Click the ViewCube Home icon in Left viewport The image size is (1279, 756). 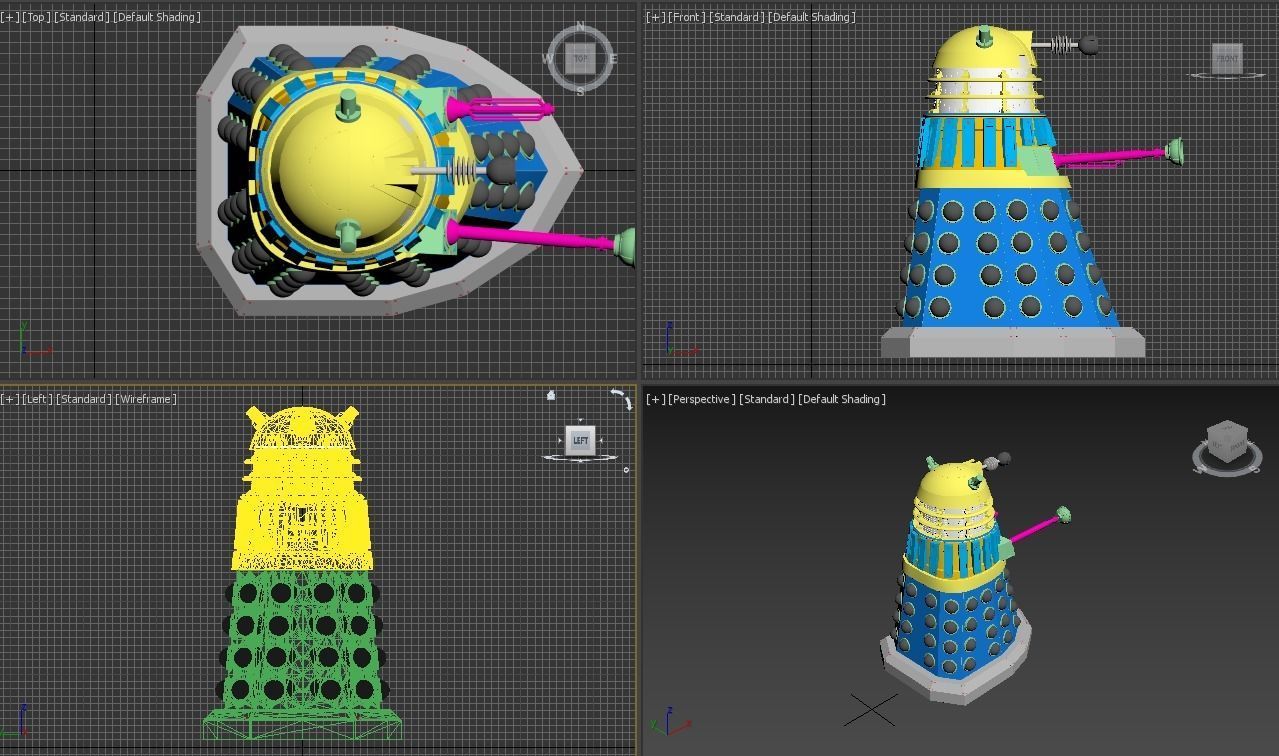click(551, 395)
